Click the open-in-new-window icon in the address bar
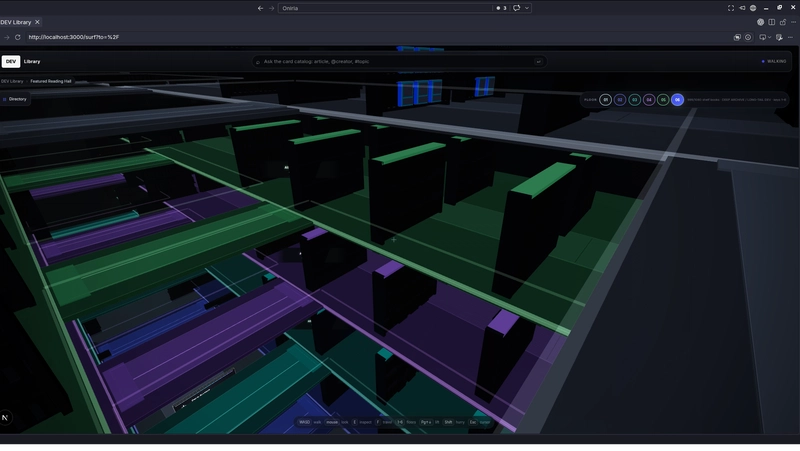The height and width of the screenshot is (451, 800). [737, 37]
